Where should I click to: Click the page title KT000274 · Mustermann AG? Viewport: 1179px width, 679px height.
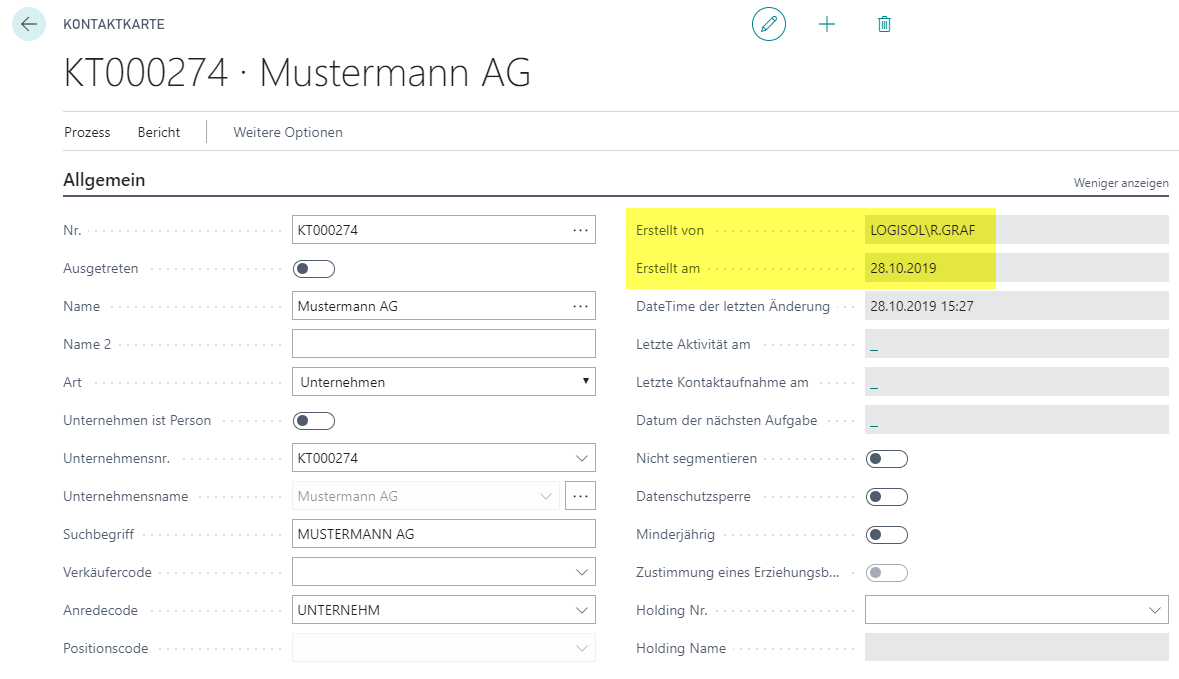[x=297, y=73]
